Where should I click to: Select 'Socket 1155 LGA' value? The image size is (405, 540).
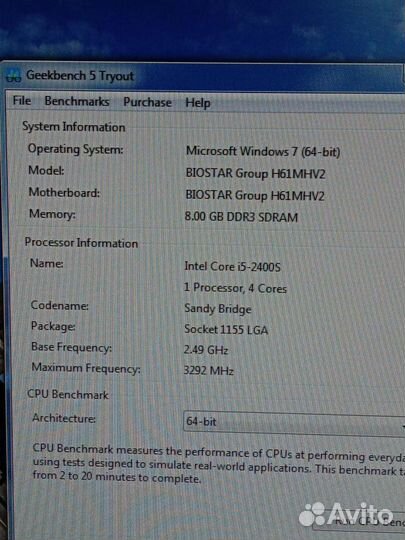point(226,330)
